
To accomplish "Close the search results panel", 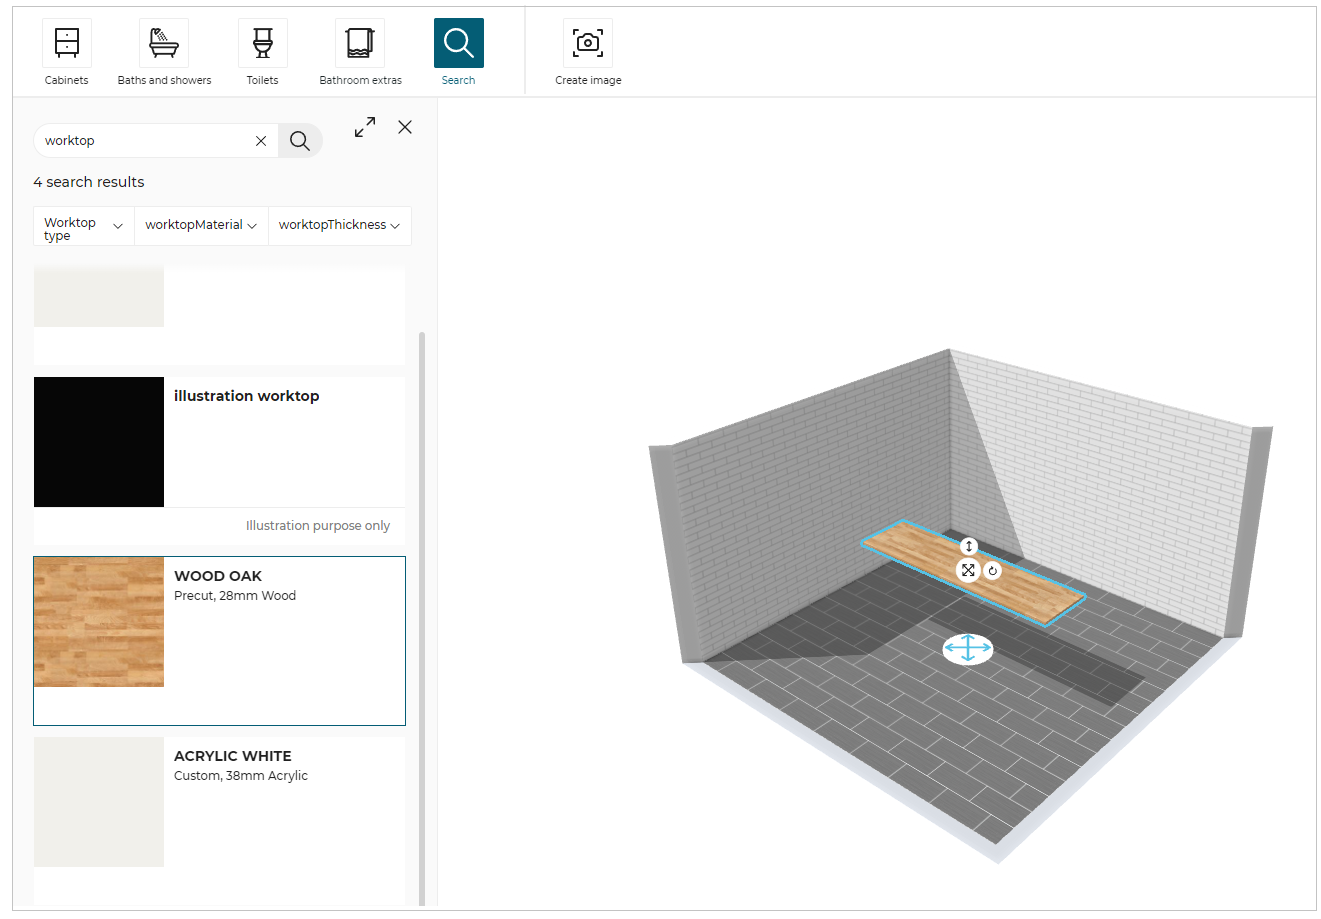I will (405, 127).
